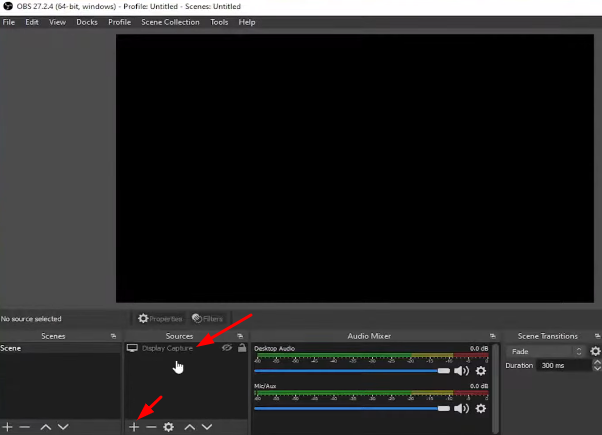Open transition properties gear icon
The width and height of the screenshot is (602, 435).
[x=595, y=351]
